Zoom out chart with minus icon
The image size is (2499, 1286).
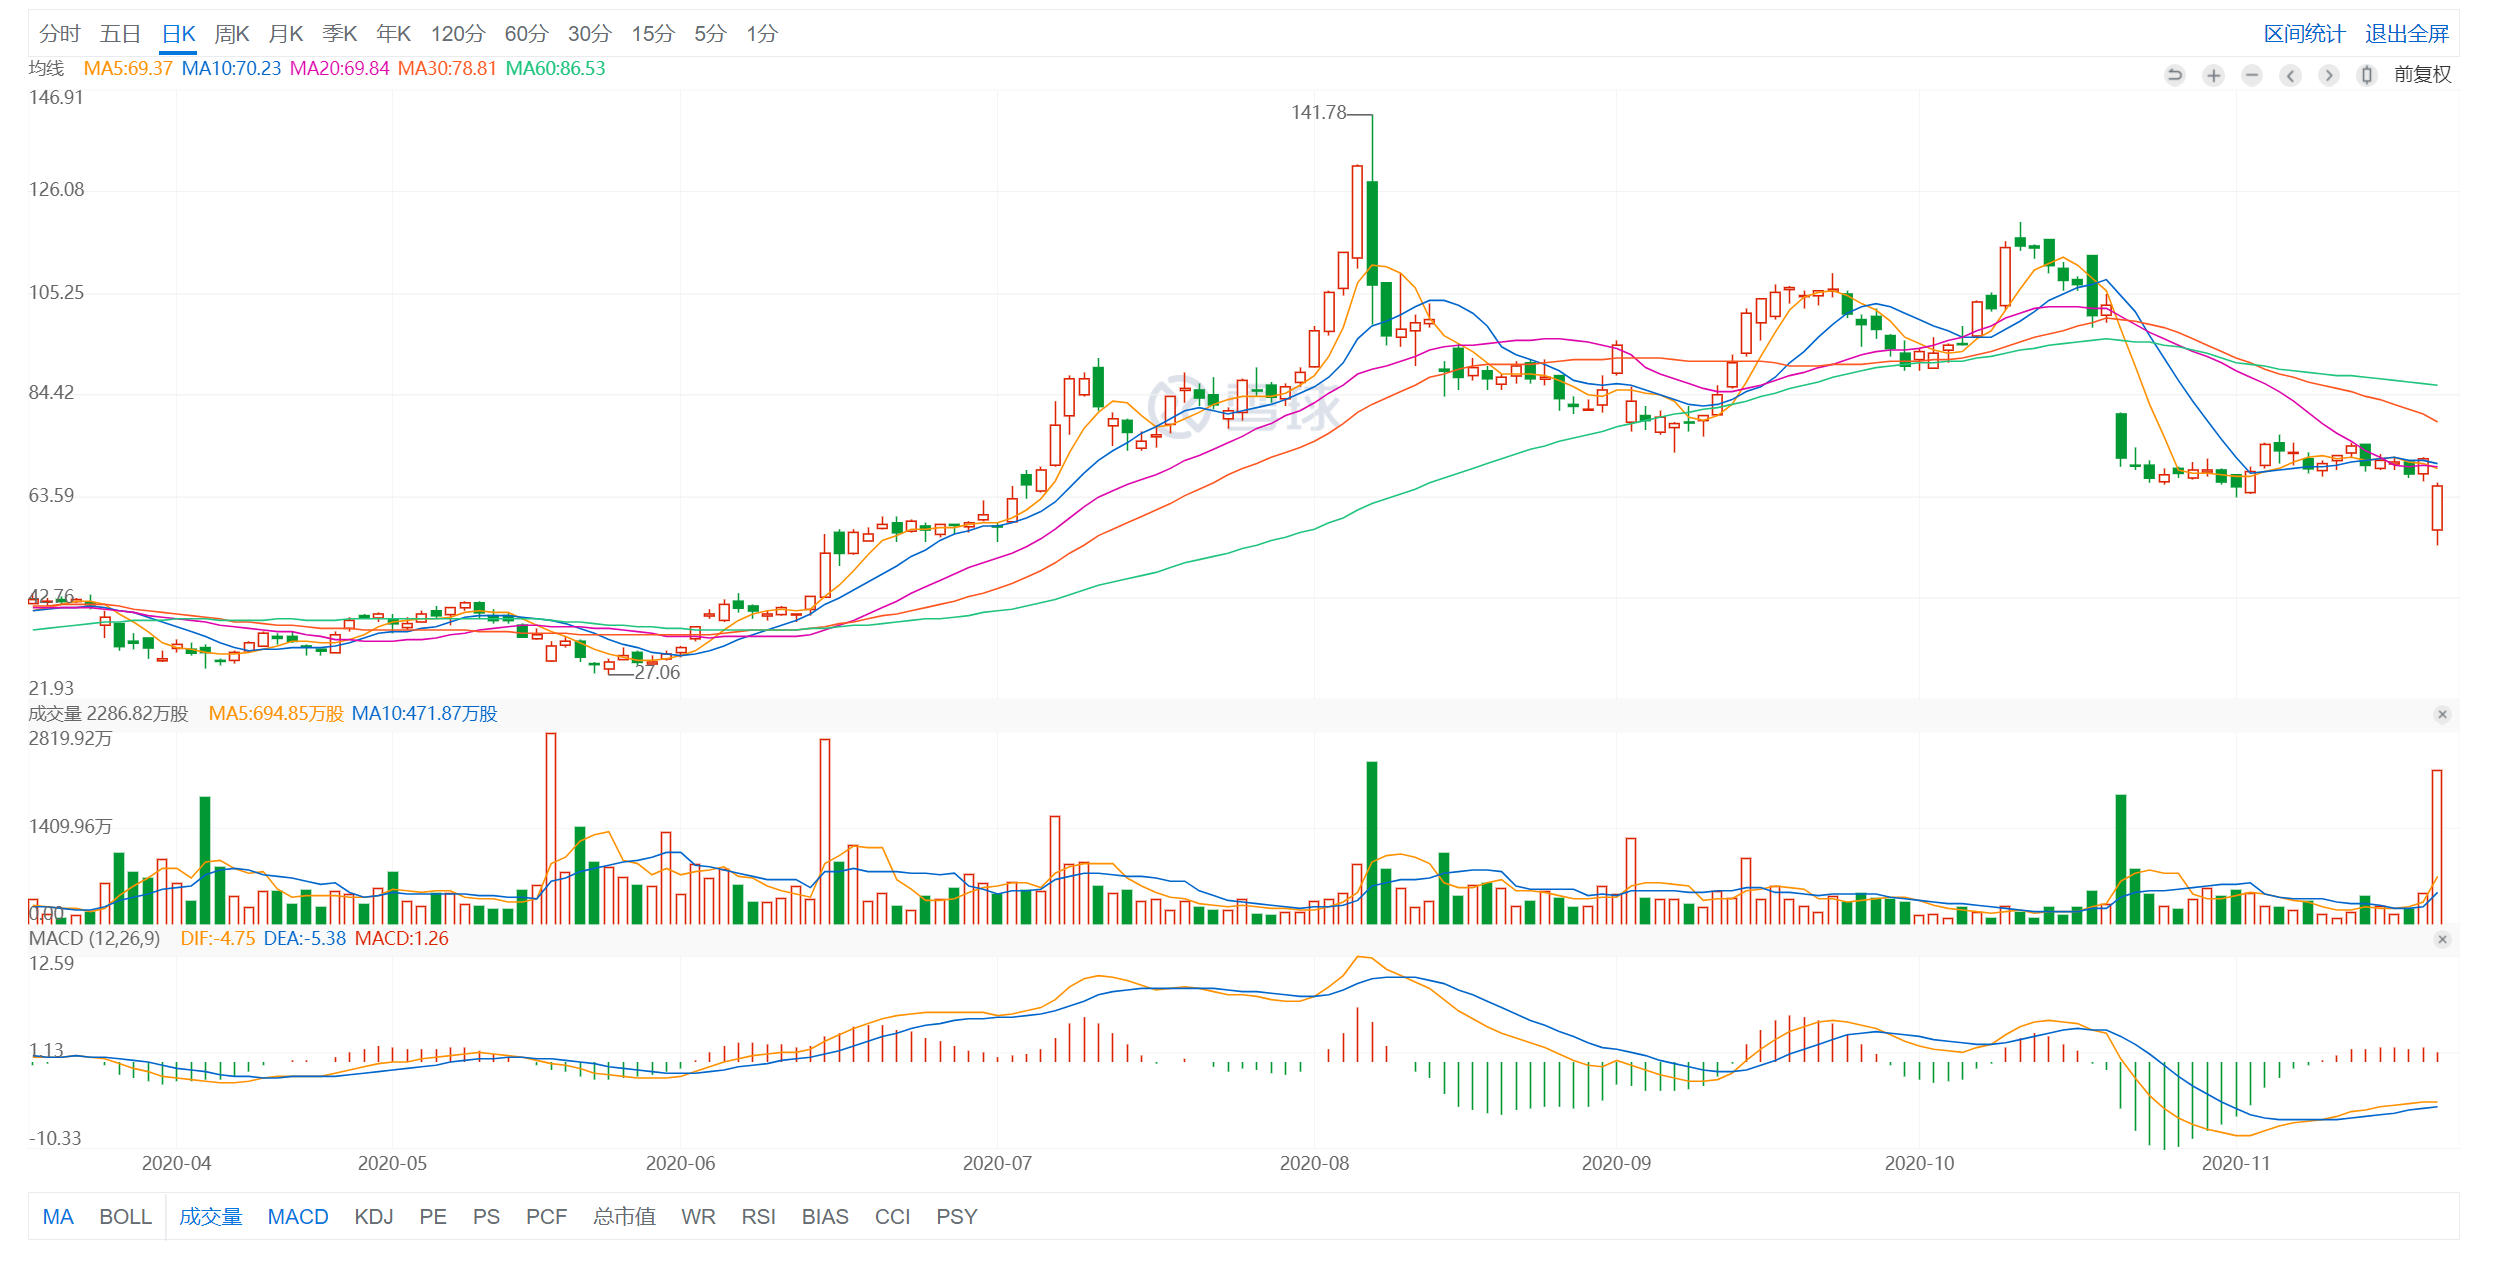pos(2251,75)
